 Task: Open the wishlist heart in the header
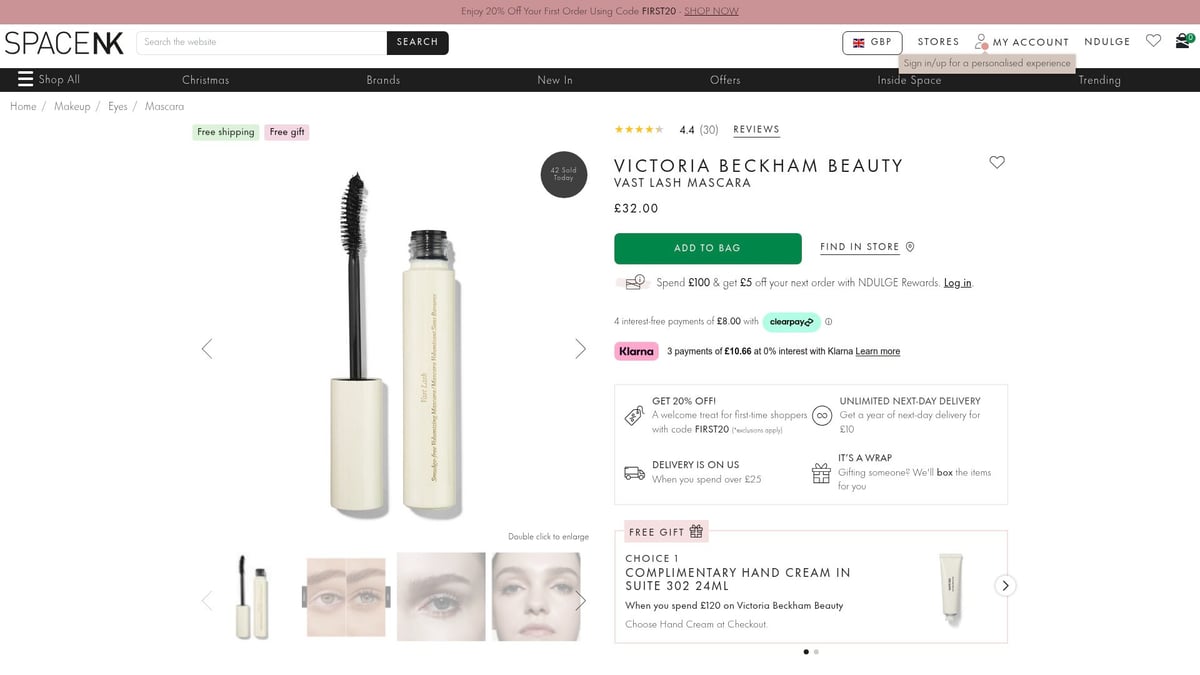(1153, 41)
